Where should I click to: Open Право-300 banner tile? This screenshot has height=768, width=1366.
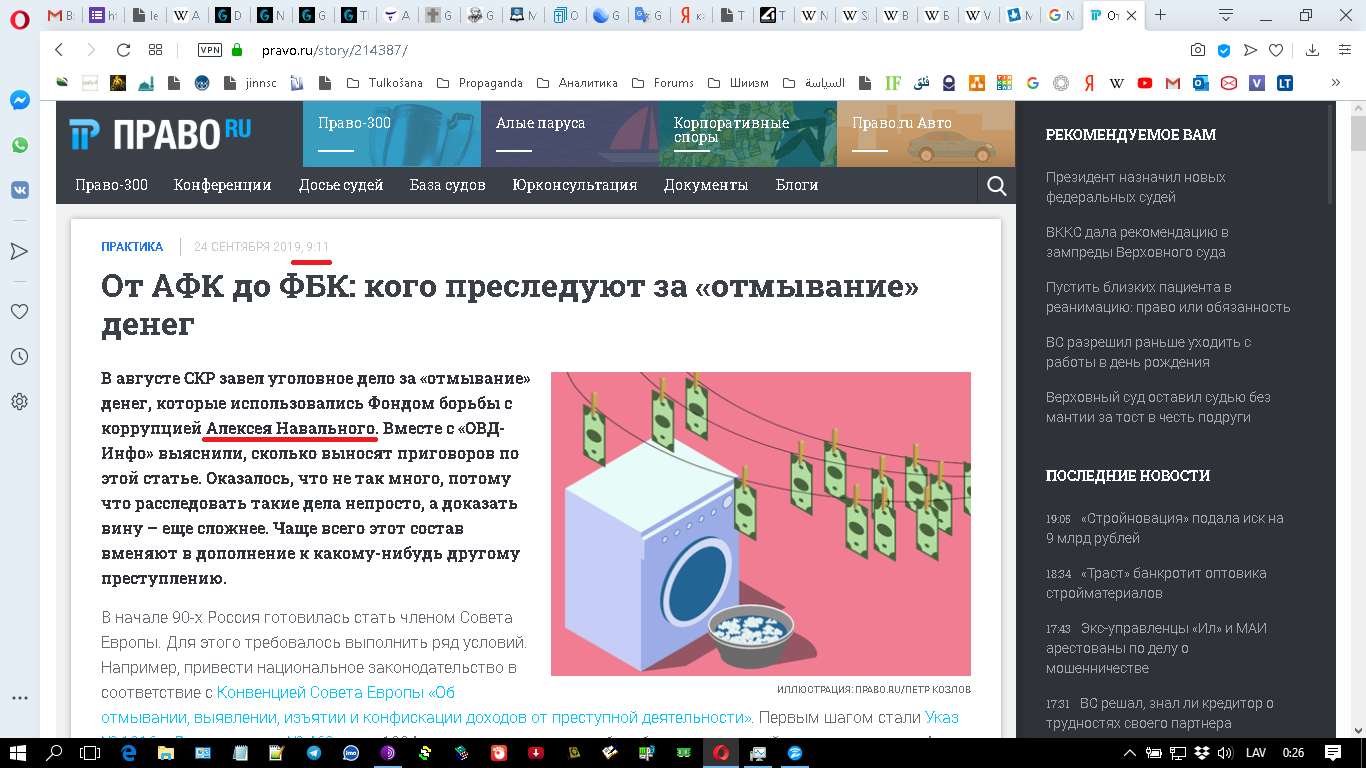tap(392, 134)
